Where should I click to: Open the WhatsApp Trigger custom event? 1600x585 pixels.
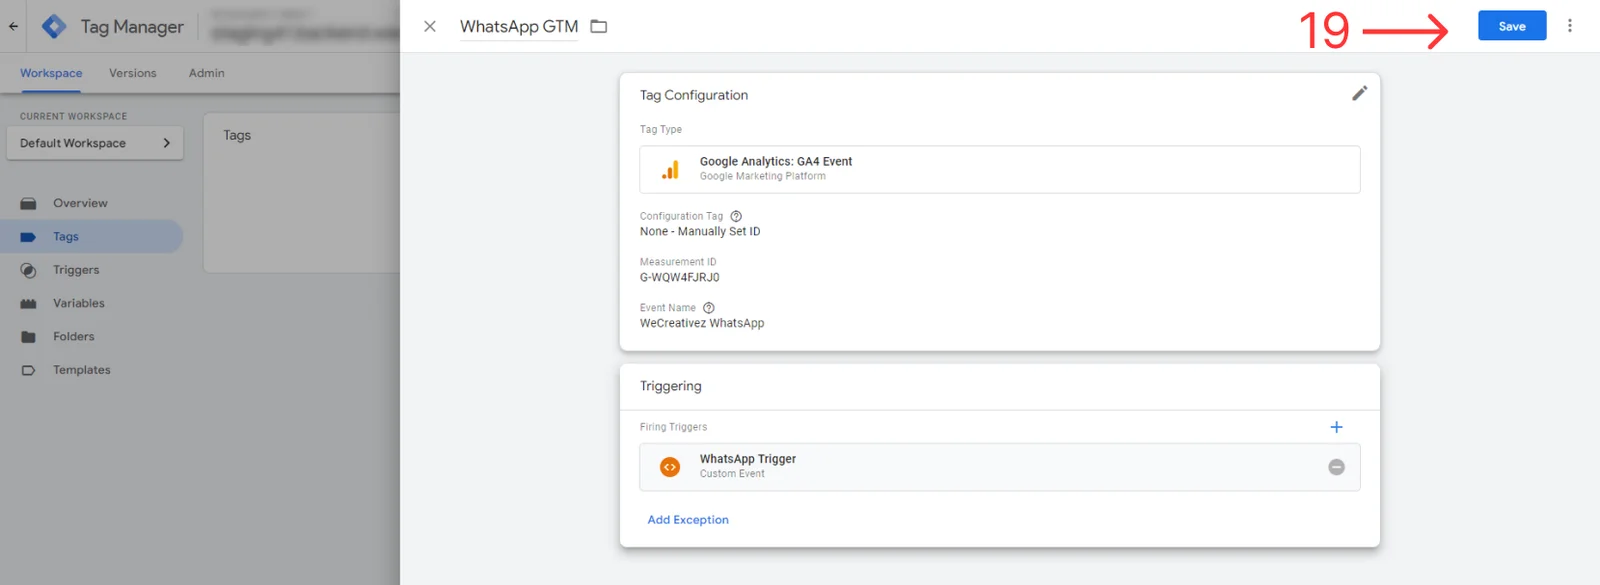[x=747, y=466]
